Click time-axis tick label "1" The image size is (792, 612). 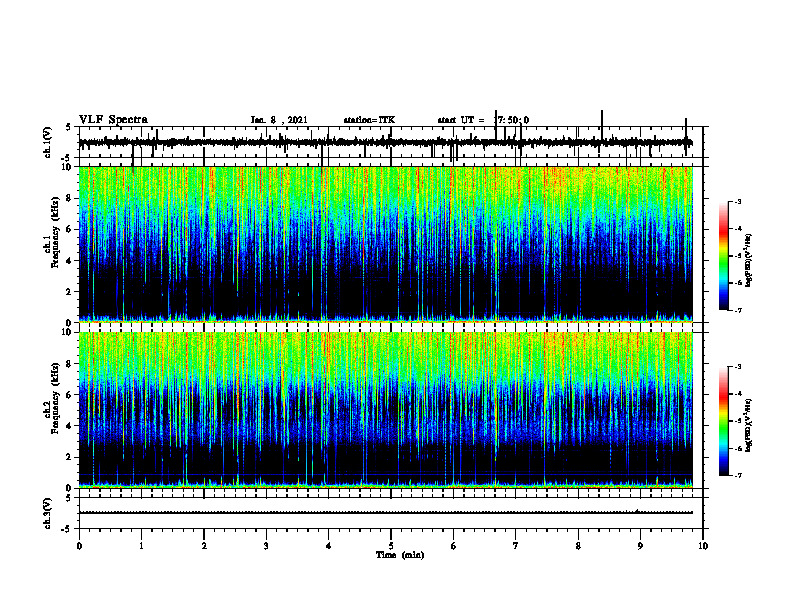tap(141, 546)
